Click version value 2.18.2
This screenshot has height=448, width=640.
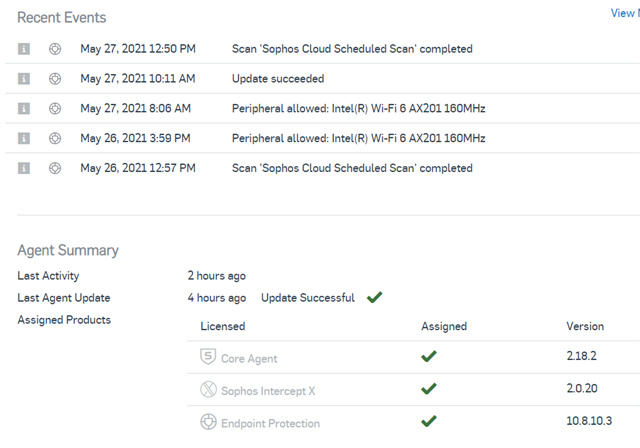(582, 356)
